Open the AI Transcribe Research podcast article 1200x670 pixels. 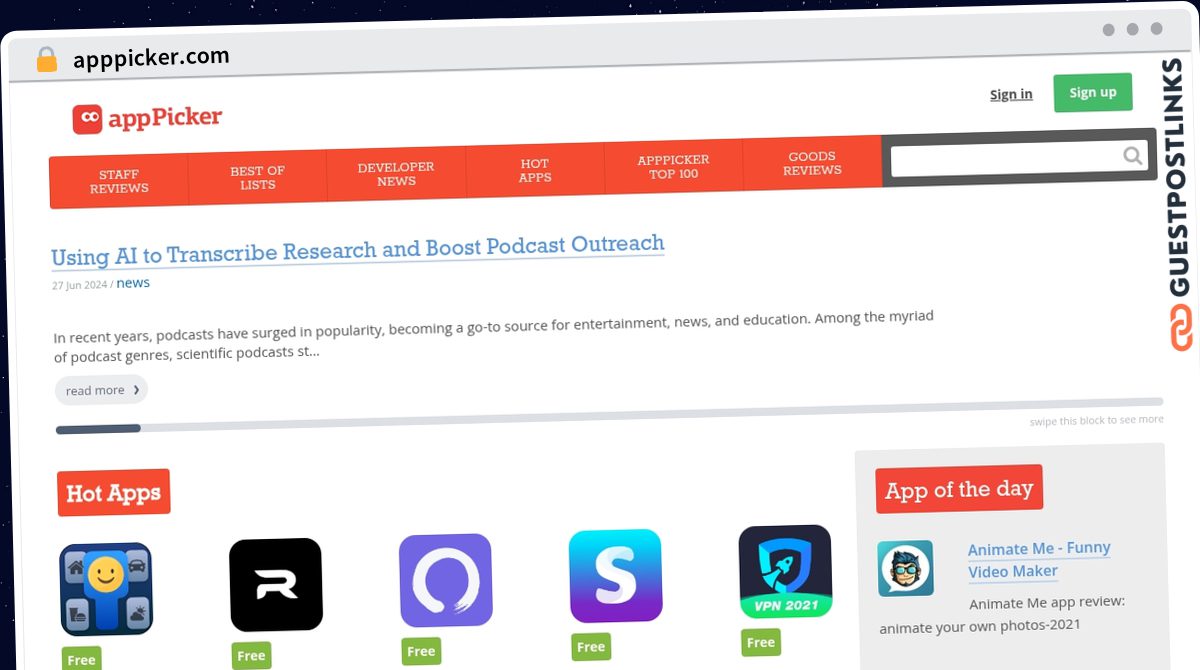(x=358, y=250)
